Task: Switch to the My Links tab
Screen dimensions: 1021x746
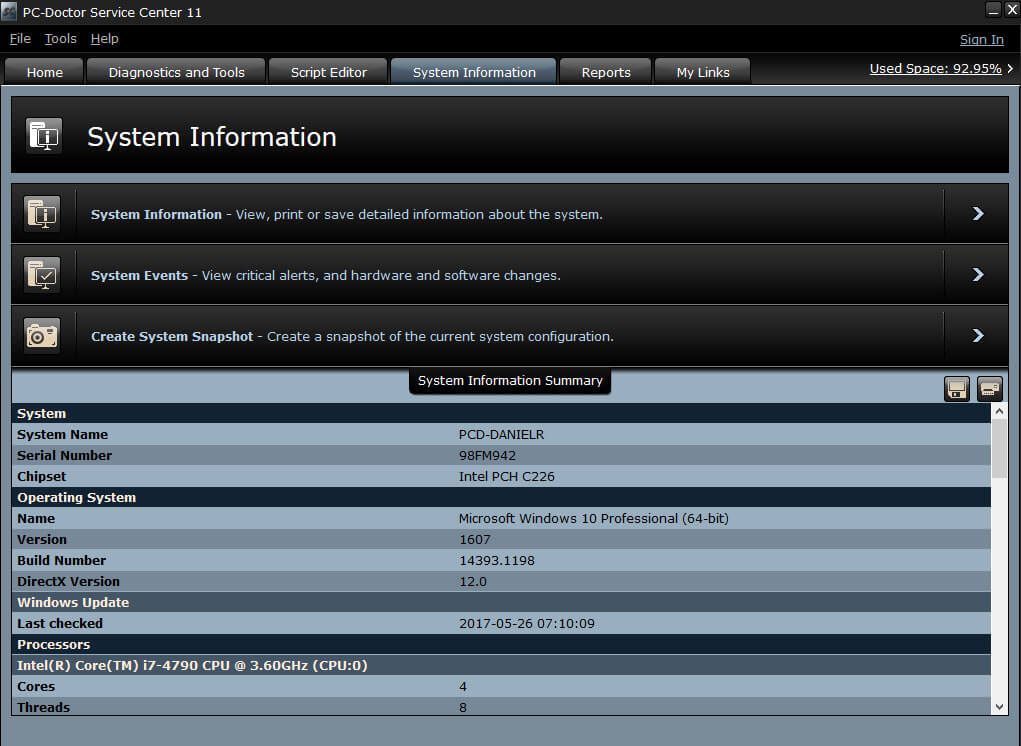Action: [703, 72]
